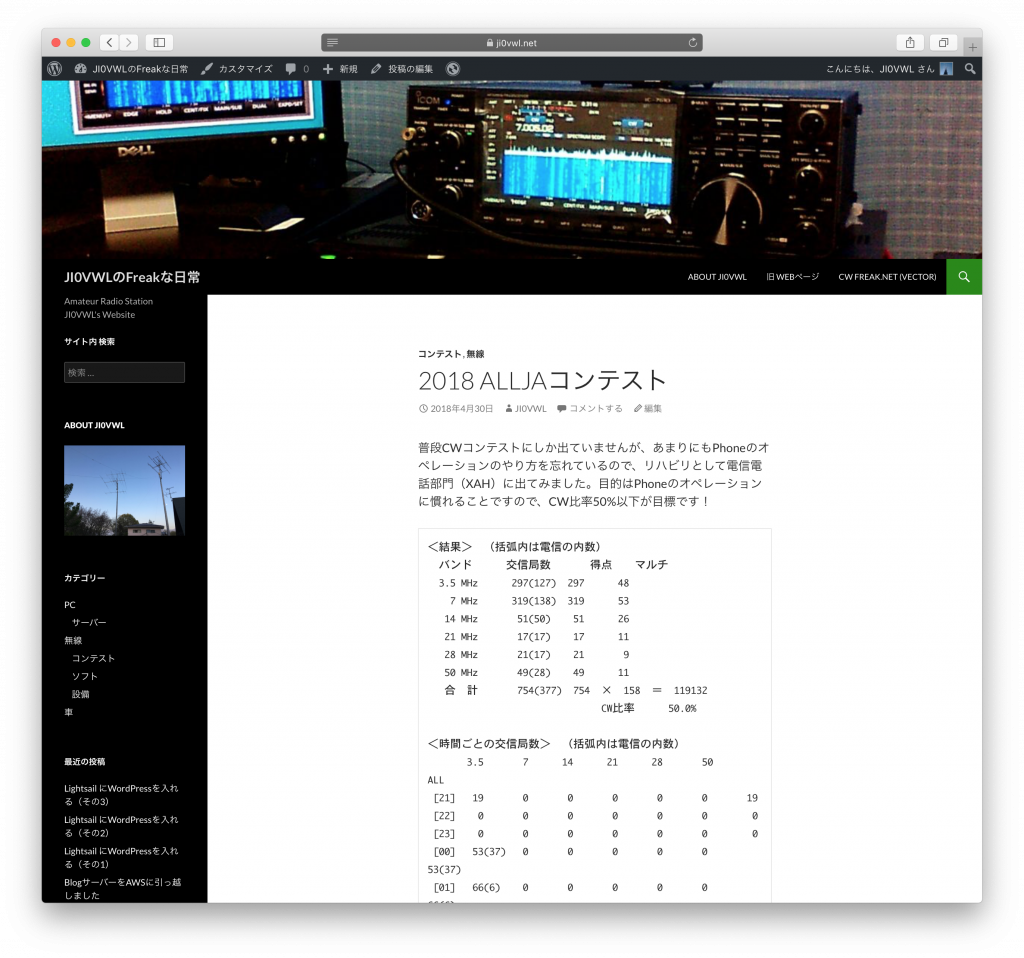The height and width of the screenshot is (958, 1024).
Task: Click the user avatar in admin bar
Action: point(946,69)
